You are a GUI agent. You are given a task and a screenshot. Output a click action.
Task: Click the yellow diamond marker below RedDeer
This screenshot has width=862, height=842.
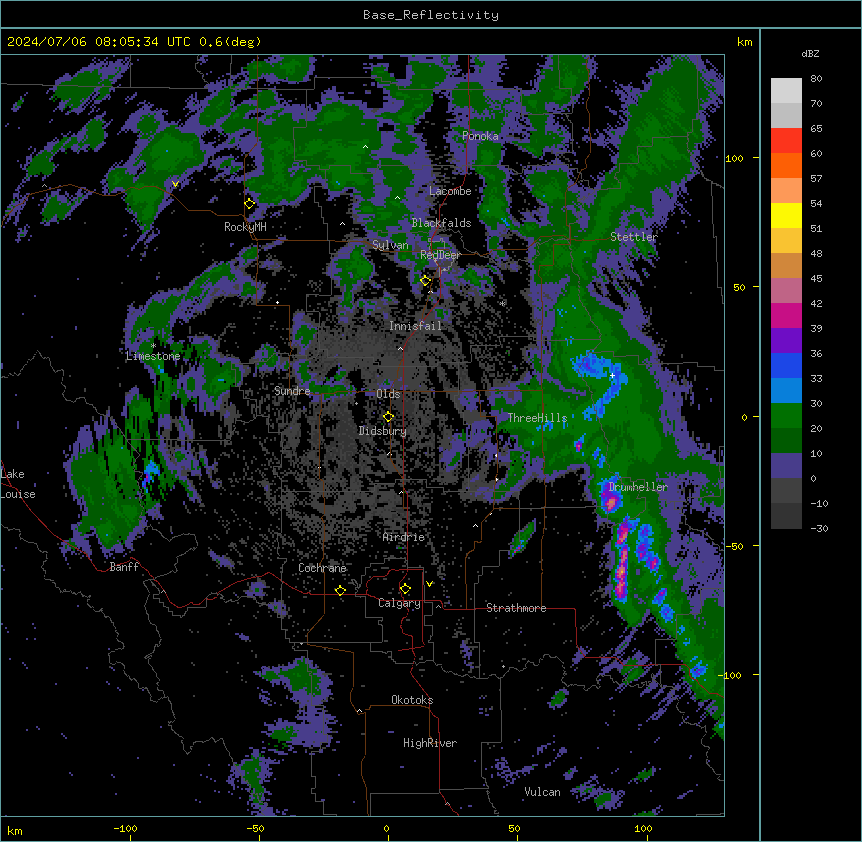(x=426, y=281)
